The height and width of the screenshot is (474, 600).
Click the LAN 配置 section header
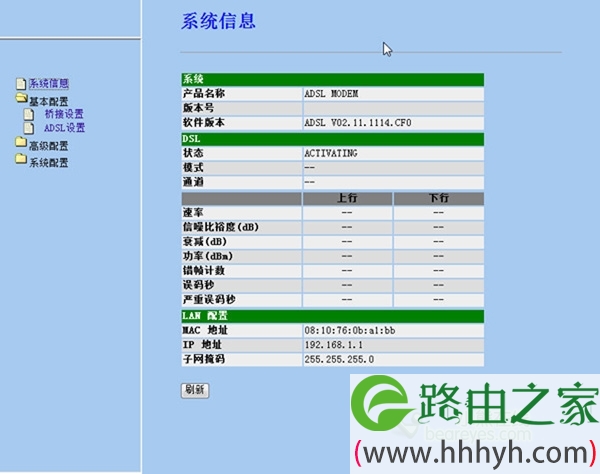pos(333,316)
